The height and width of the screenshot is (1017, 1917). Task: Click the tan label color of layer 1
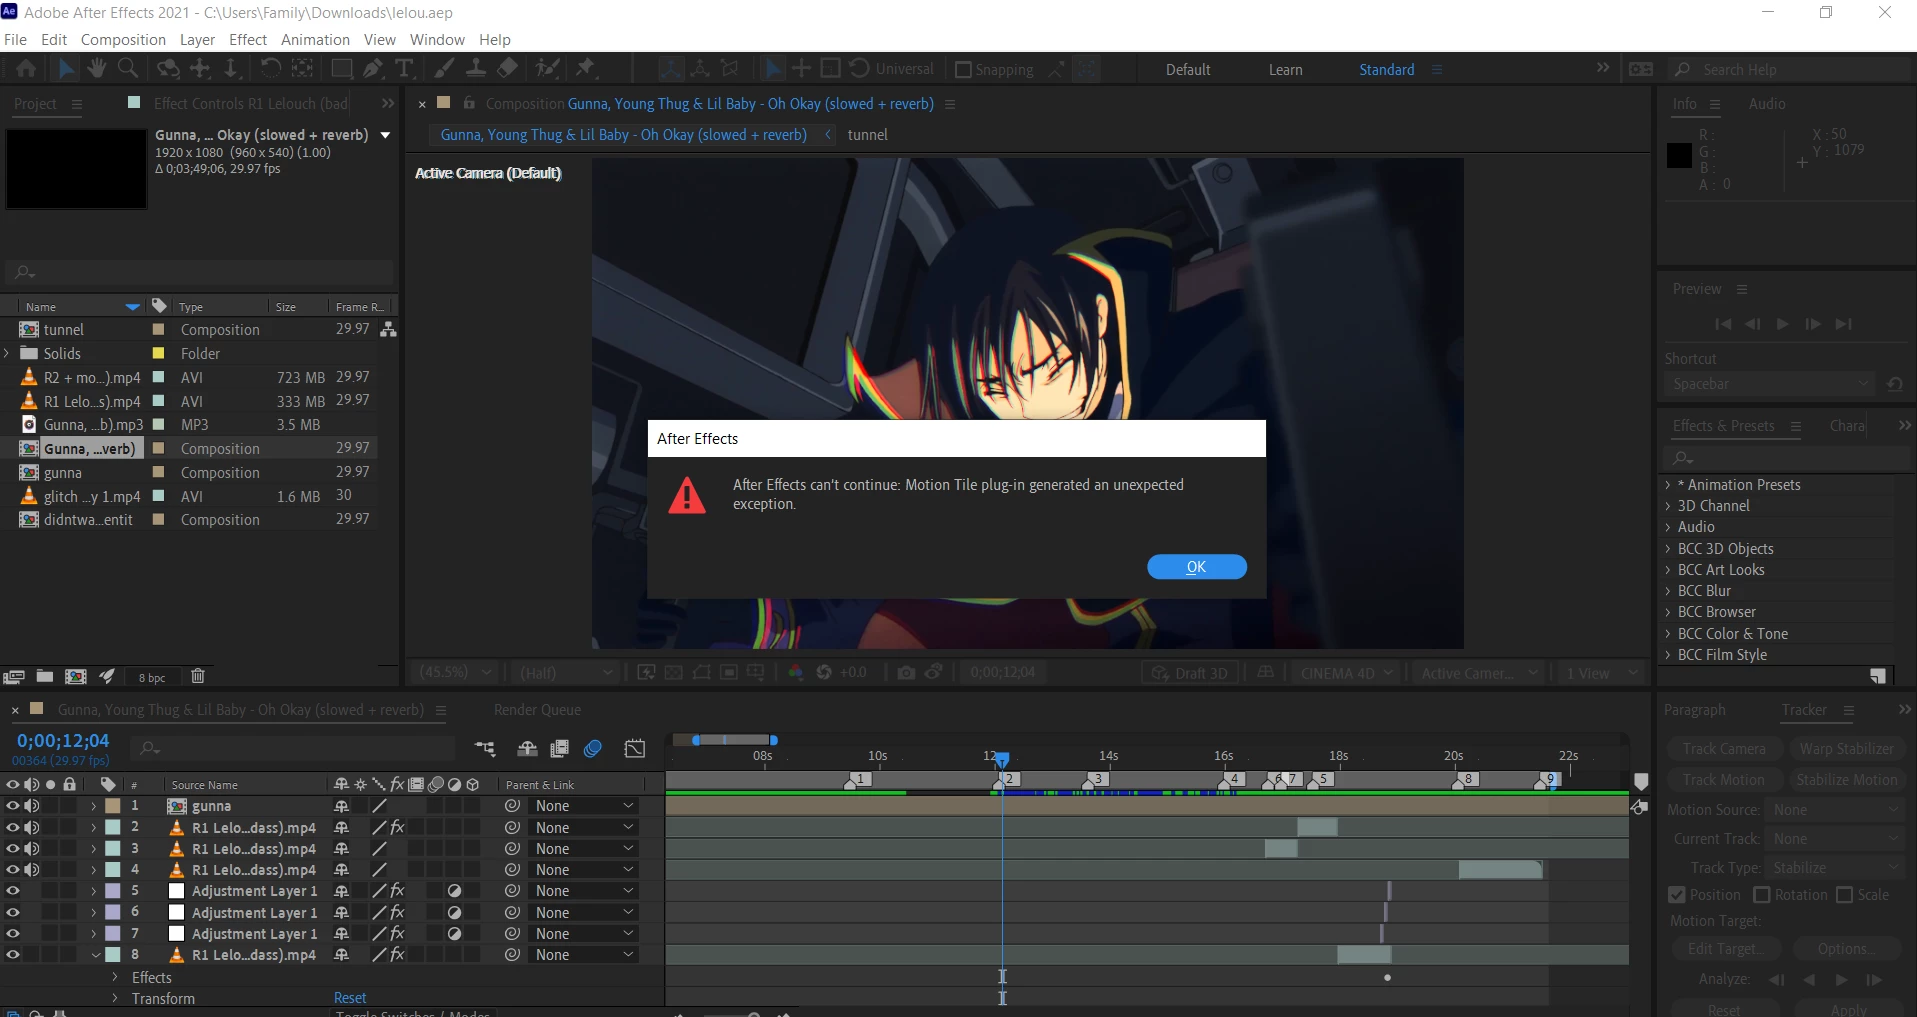(x=113, y=806)
